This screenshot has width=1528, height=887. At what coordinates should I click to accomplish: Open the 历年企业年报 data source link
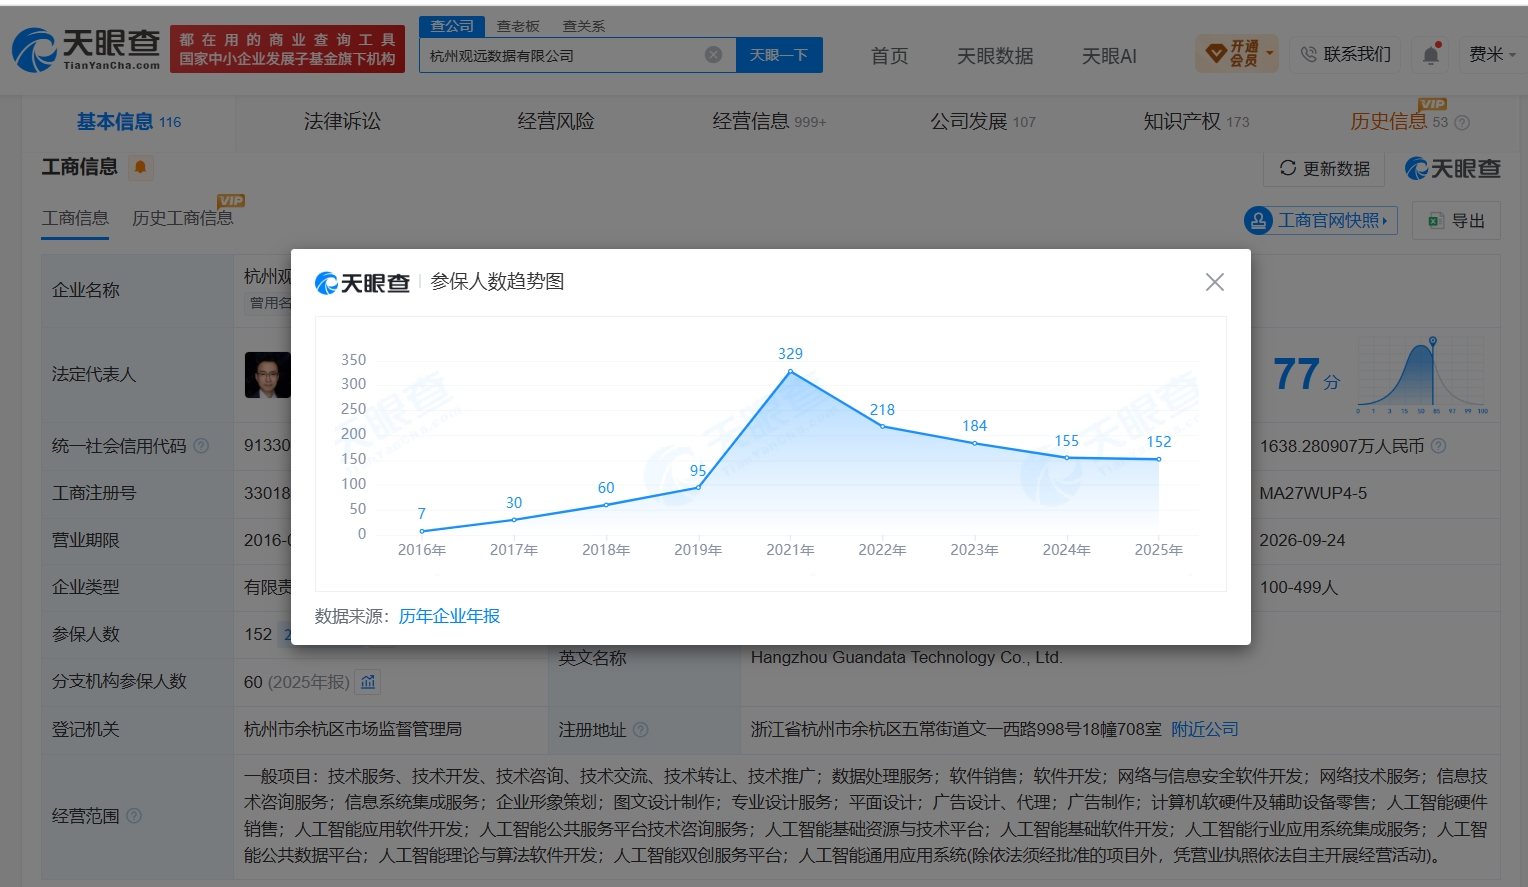click(x=449, y=616)
